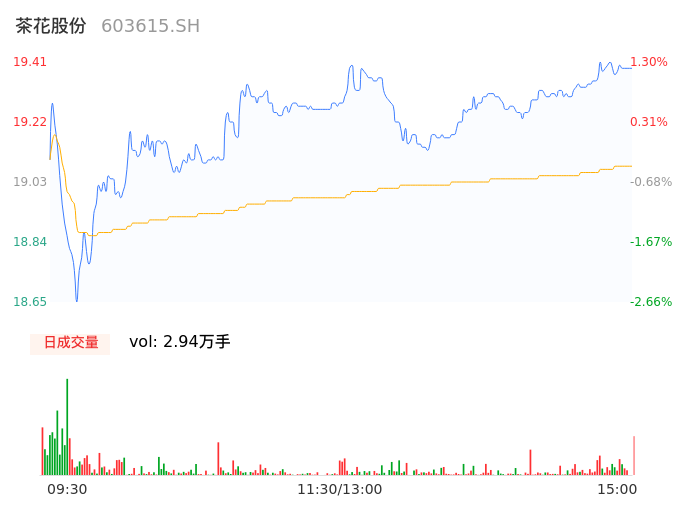
Task: Click the 19.03 price axis label
Action: tap(30, 182)
